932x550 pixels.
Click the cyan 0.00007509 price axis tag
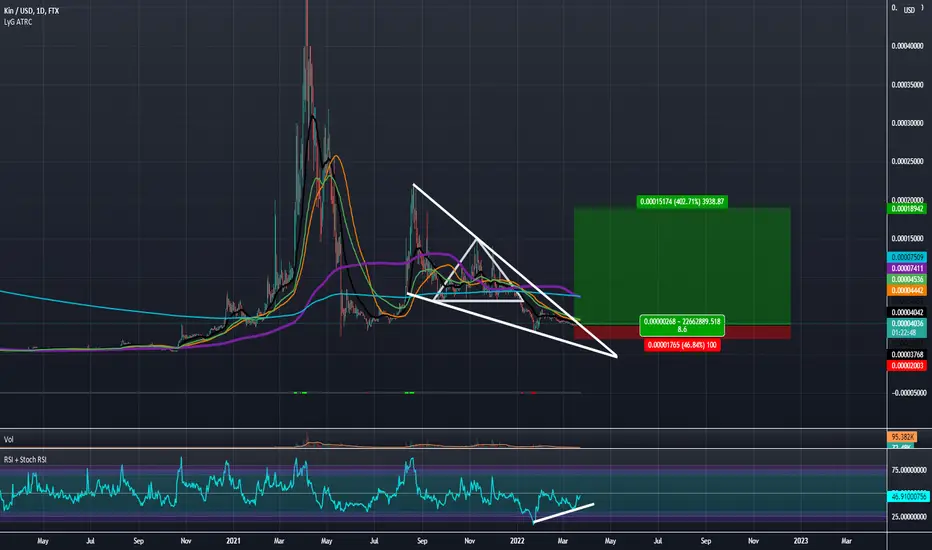coord(906,257)
